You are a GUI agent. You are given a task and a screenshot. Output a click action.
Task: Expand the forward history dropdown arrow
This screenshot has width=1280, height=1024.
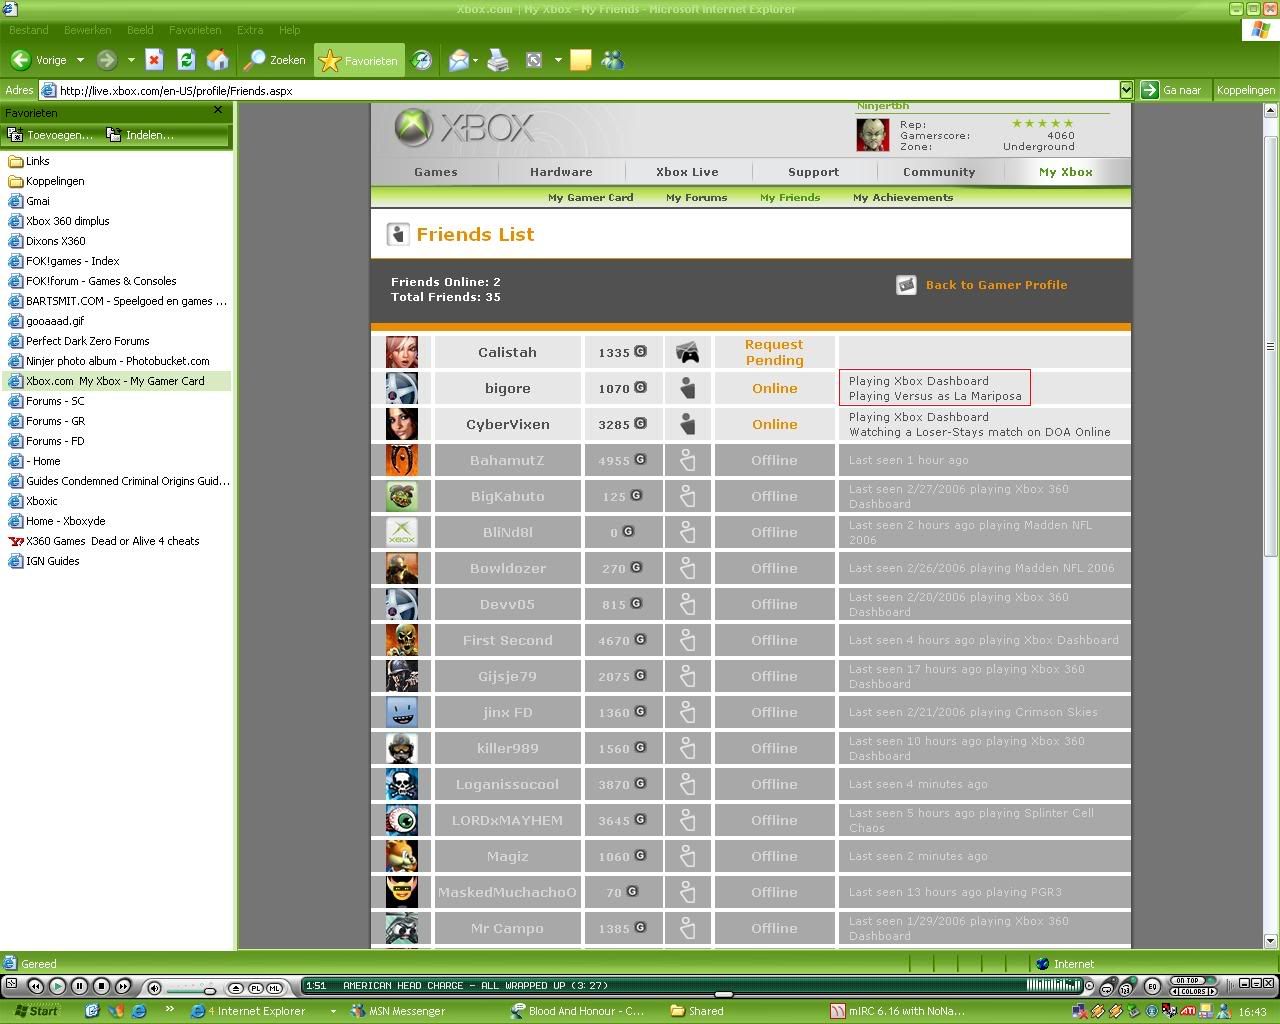[130, 60]
